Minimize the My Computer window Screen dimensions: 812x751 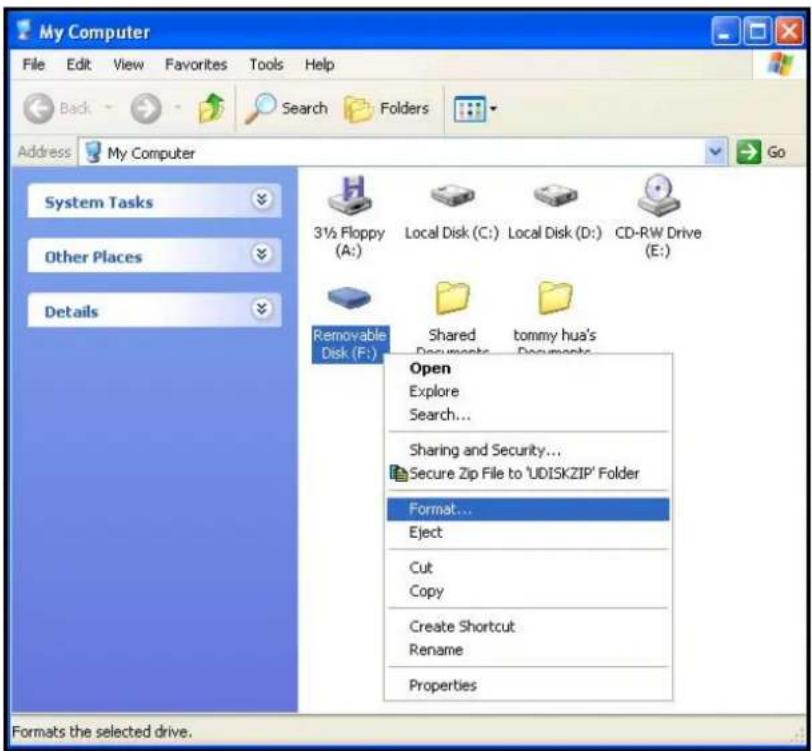pos(726,31)
